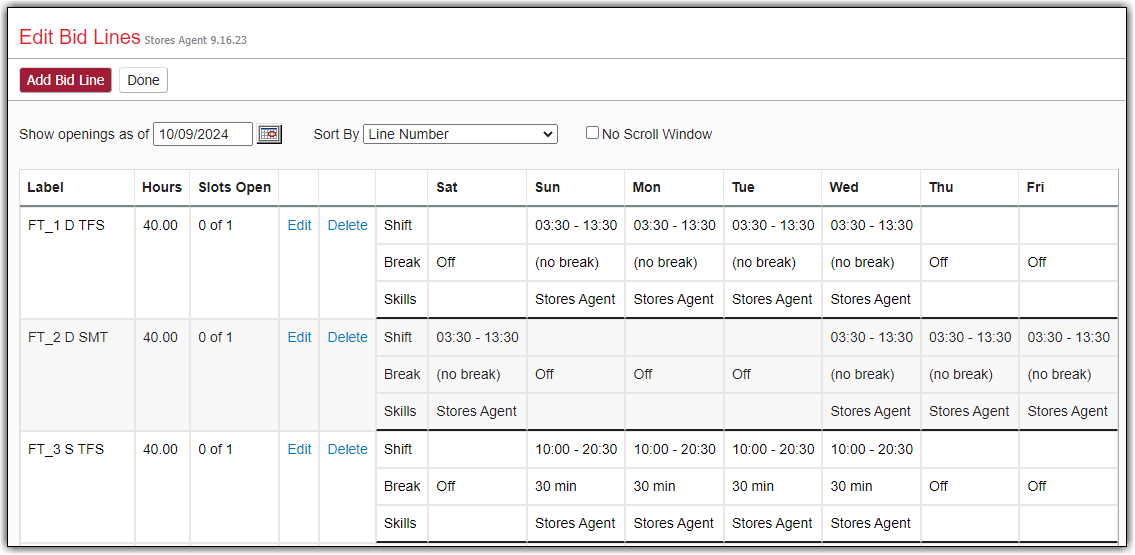Open the Sort By dropdown
The height and width of the screenshot is (555, 1135).
[x=460, y=134]
